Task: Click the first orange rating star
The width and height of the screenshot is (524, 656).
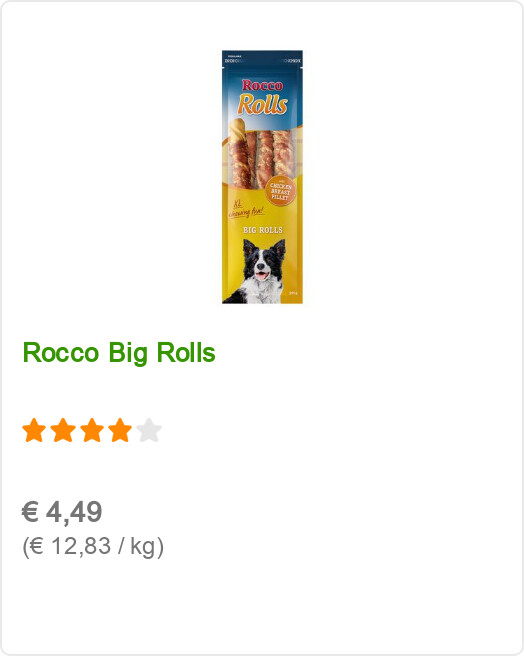Action: click(34, 430)
